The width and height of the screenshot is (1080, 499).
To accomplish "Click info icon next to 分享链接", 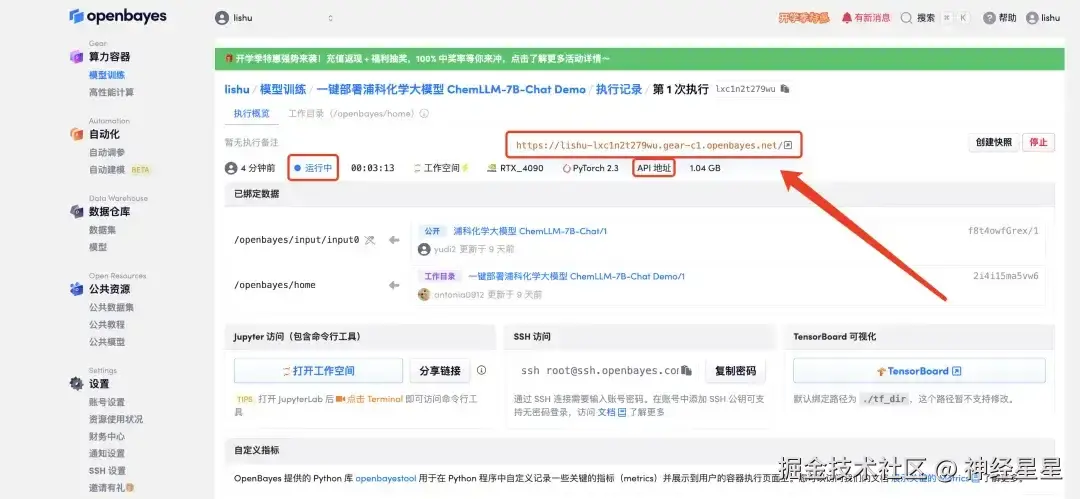I will [481, 370].
